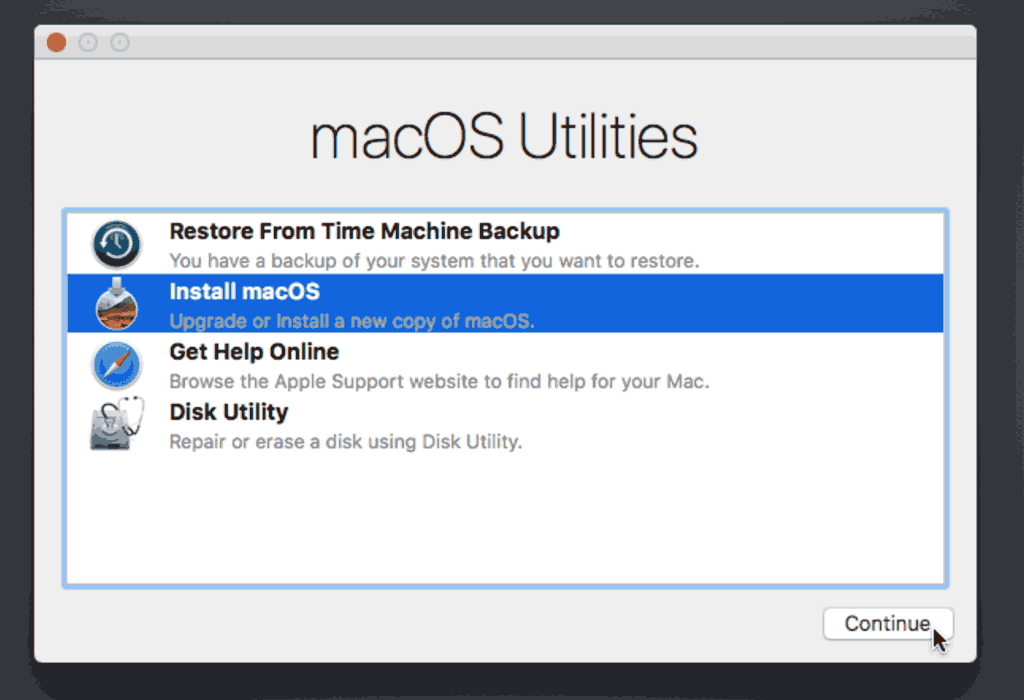This screenshot has width=1024, height=700.
Task: Click the Install macOS installer icon
Action: tap(116, 304)
